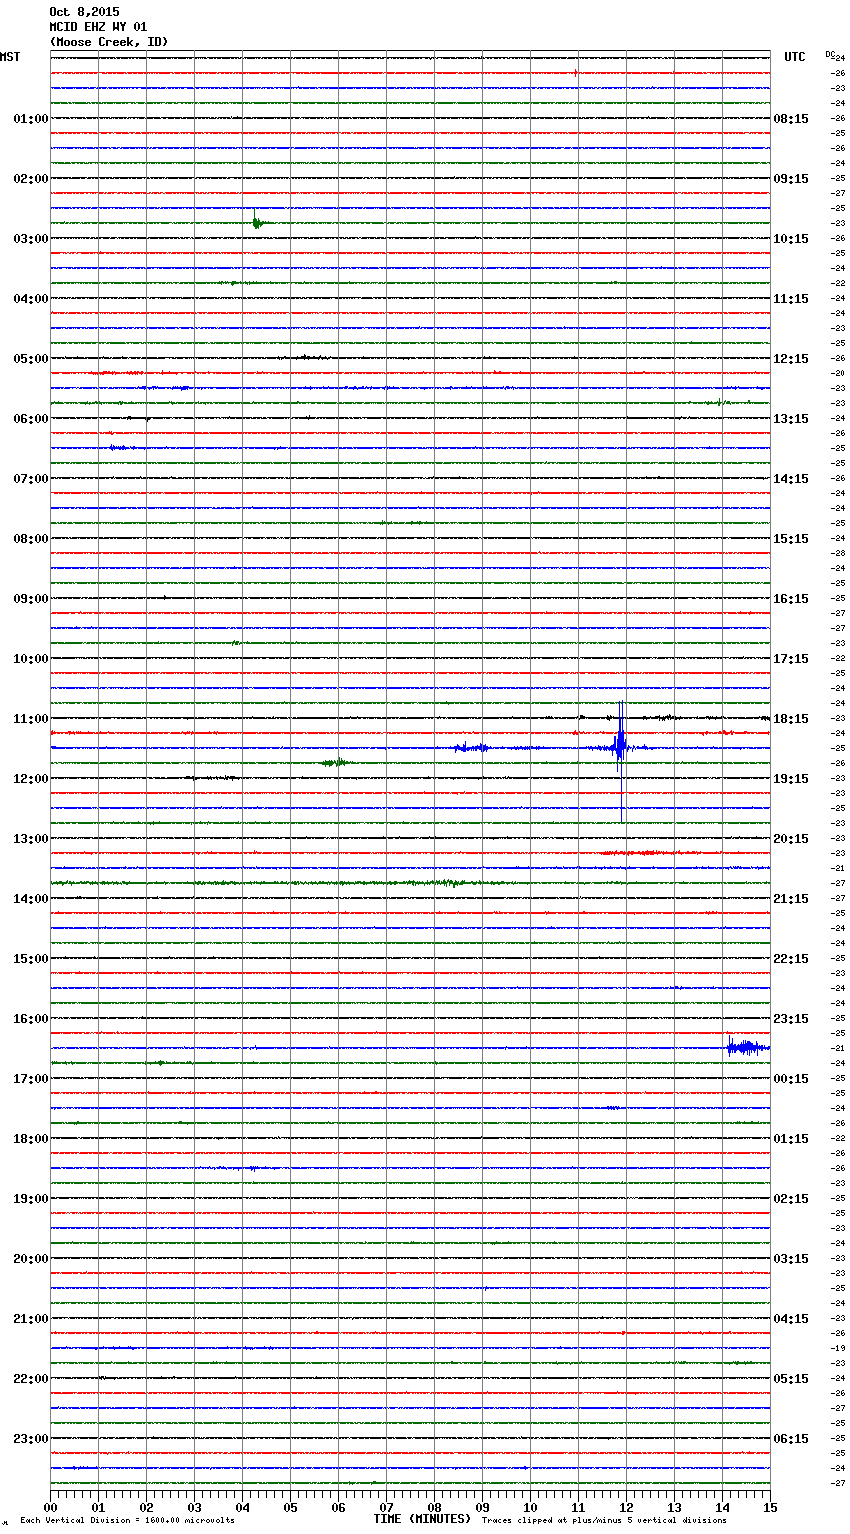Click the 04:15 UTC time label

click(x=791, y=1319)
